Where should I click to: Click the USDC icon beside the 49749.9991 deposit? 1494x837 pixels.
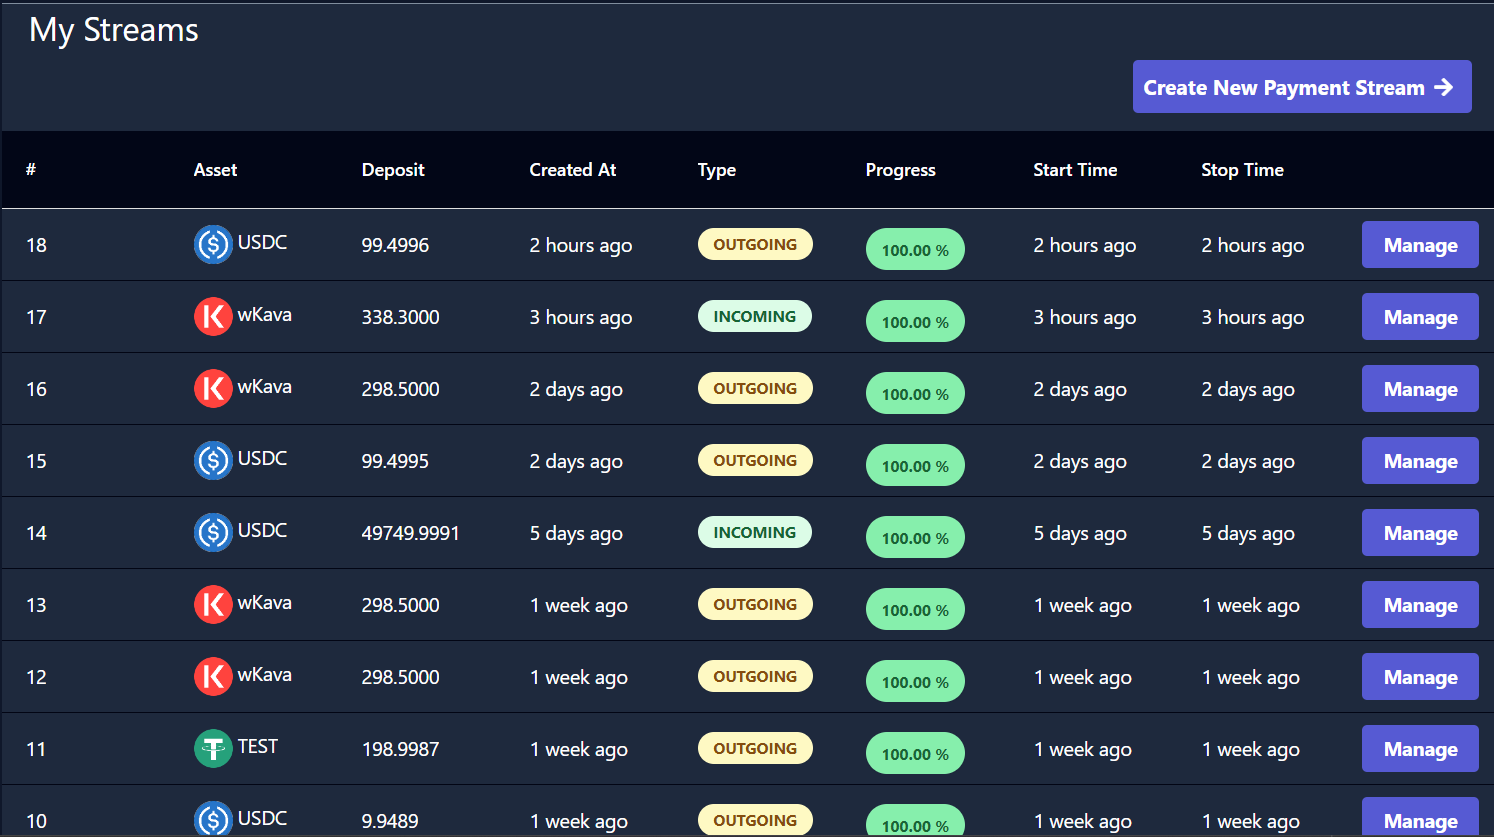pos(212,532)
